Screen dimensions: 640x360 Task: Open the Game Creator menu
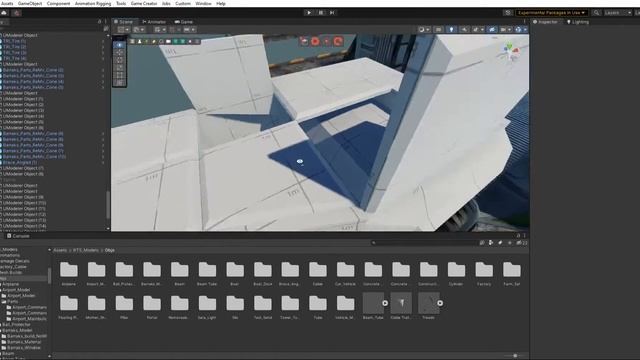144,3
